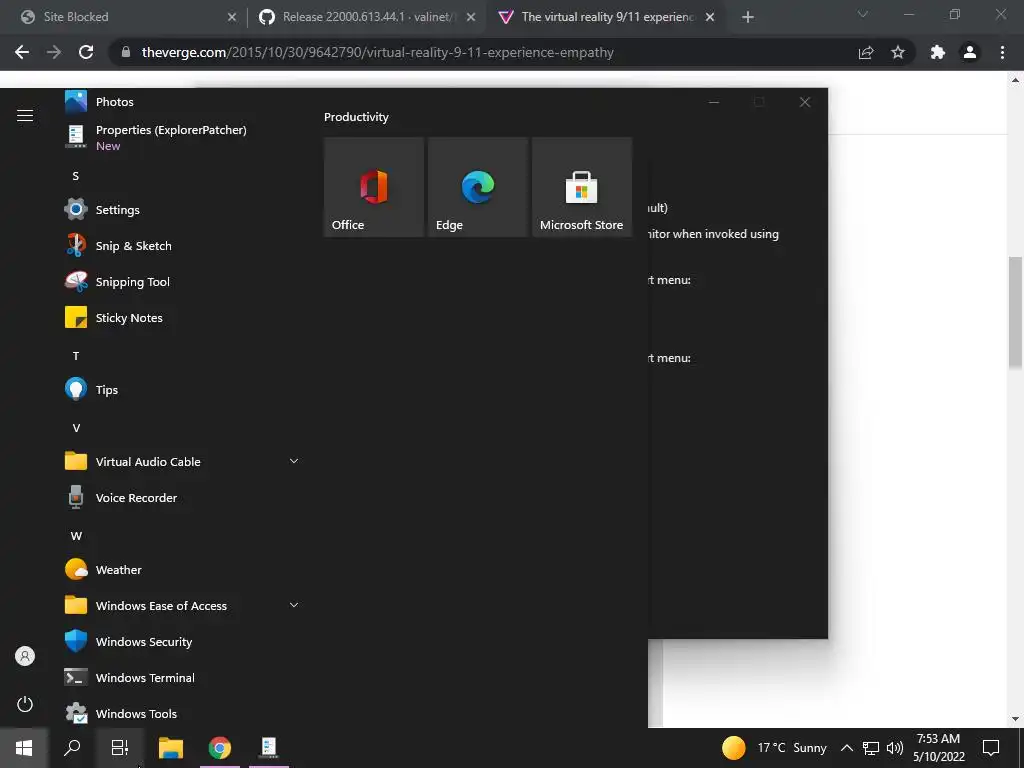The image size is (1024, 768).
Task: Close the Site Blocked tab
Action: (x=232, y=17)
